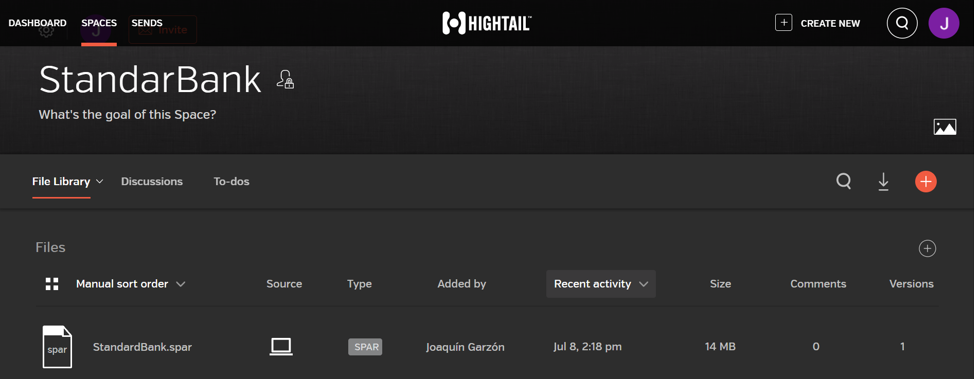Viewport: 974px width, 379px height.
Task: Click the Versions column header
Action: click(911, 284)
